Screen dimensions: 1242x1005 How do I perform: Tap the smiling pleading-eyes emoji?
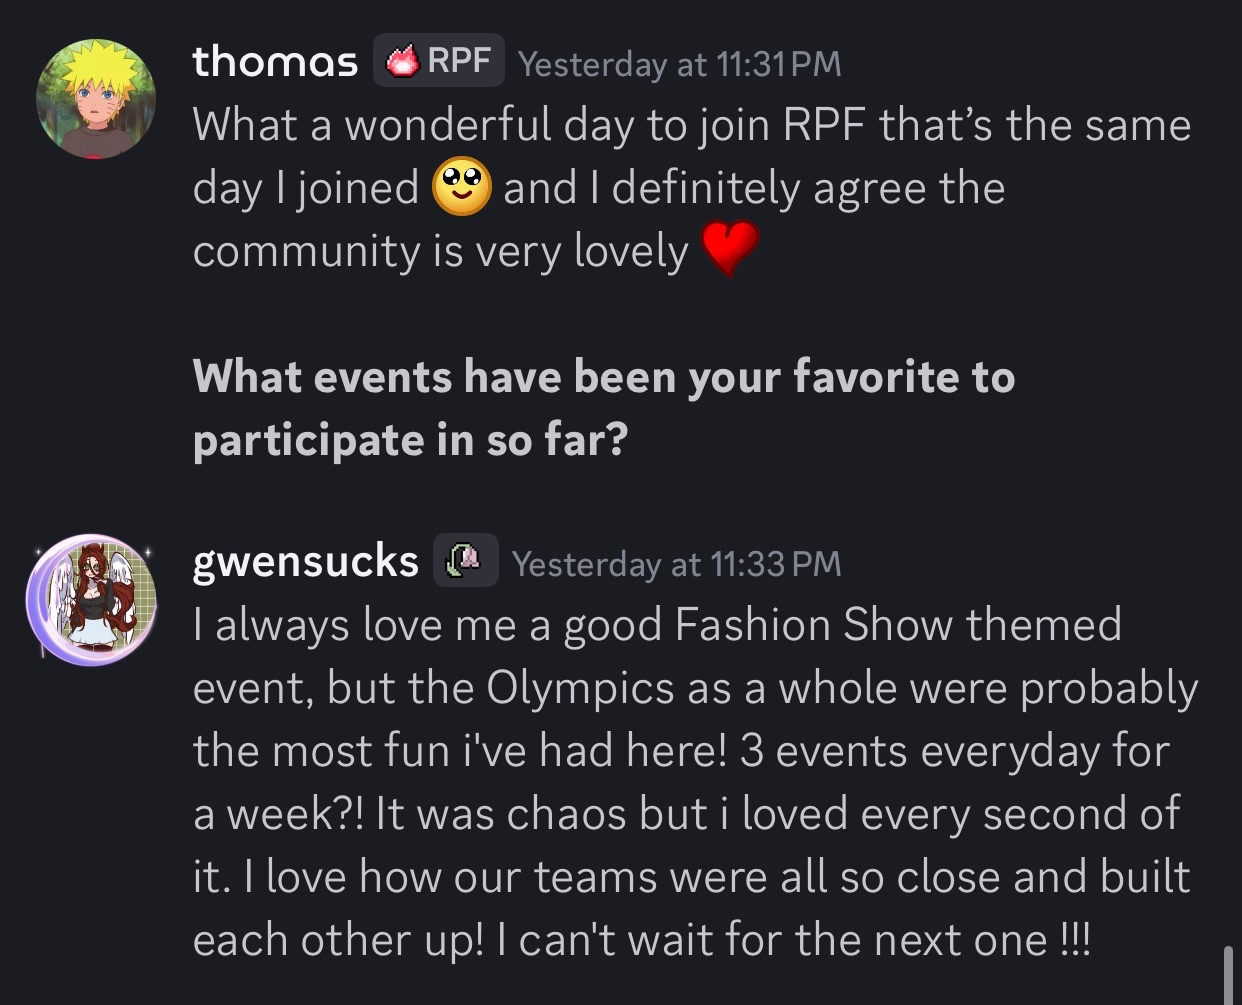[461, 187]
